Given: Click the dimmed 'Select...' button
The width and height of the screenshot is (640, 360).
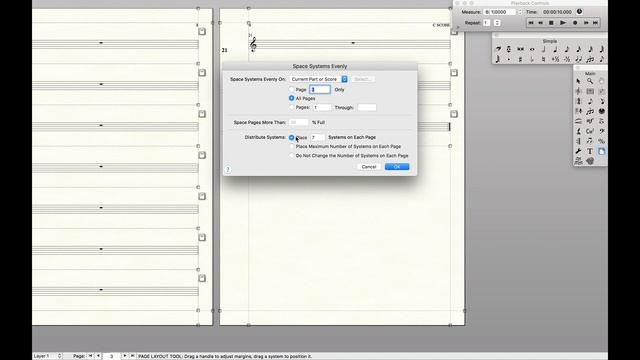Looking at the screenshot, I should [x=362, y=79].
